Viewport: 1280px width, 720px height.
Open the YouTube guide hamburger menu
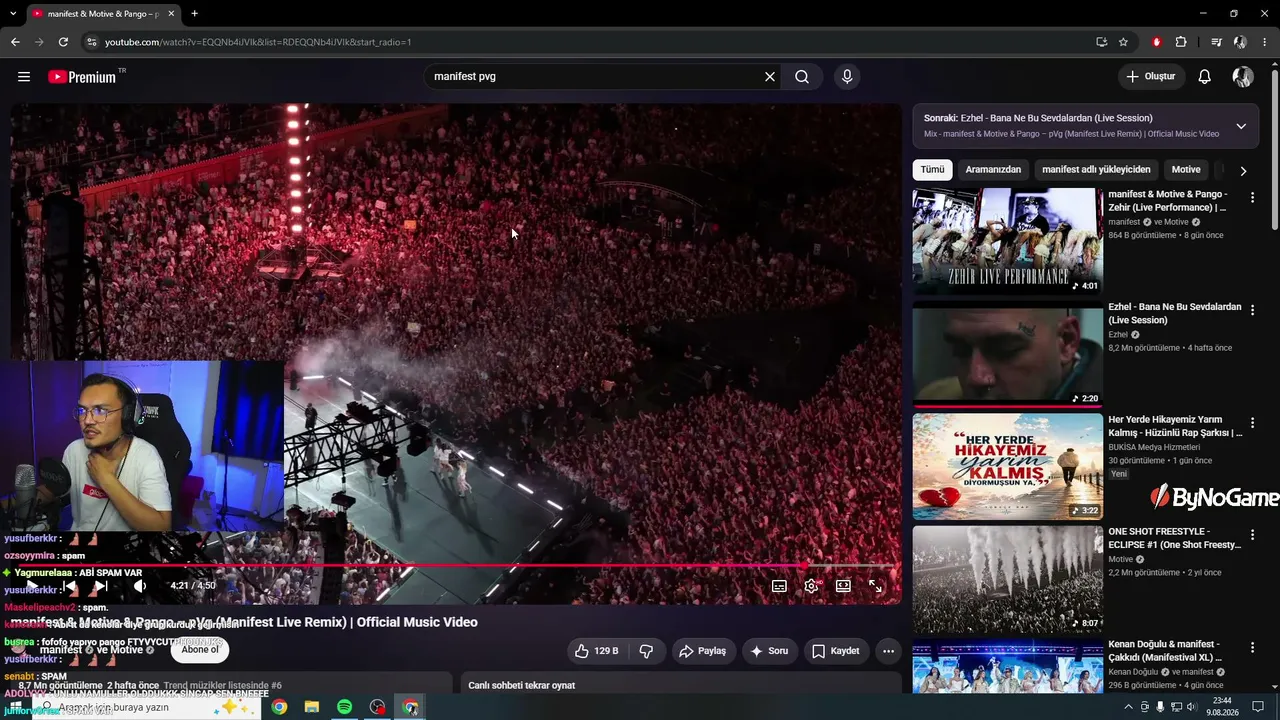click(24, 77)
